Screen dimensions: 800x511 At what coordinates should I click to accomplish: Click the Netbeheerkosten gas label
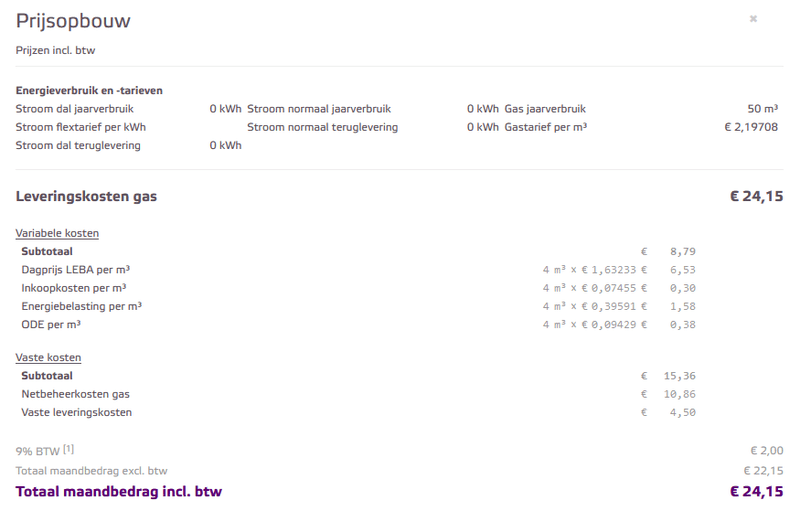click(76, 394)
